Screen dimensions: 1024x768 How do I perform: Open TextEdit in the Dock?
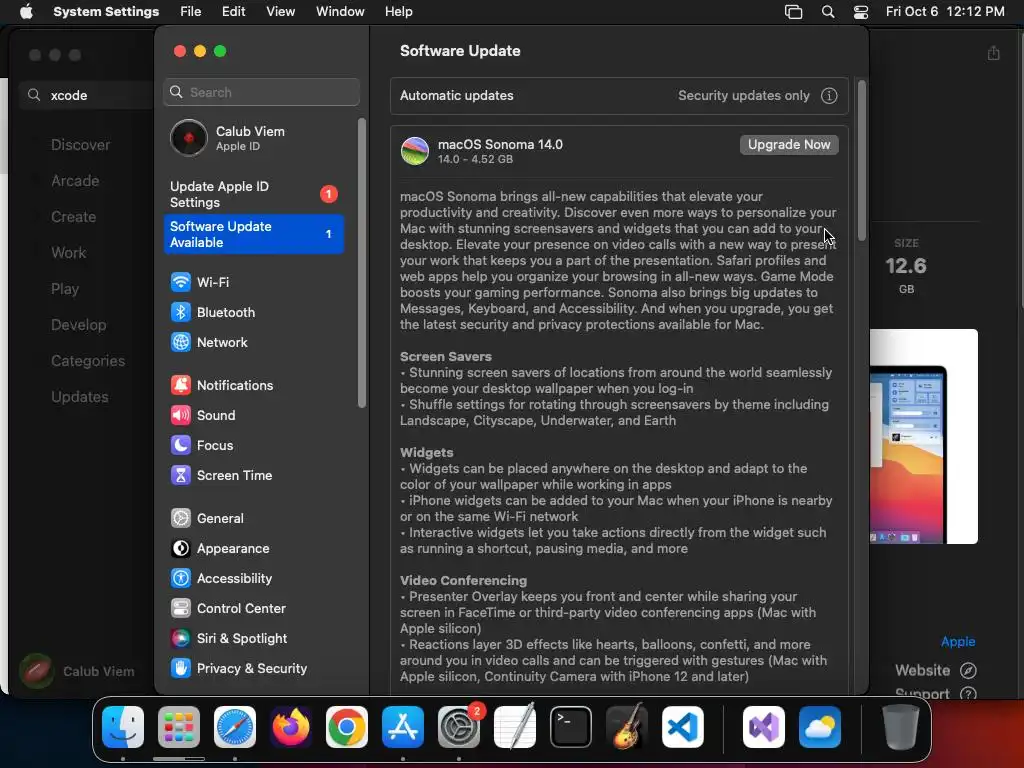[515, 727]
